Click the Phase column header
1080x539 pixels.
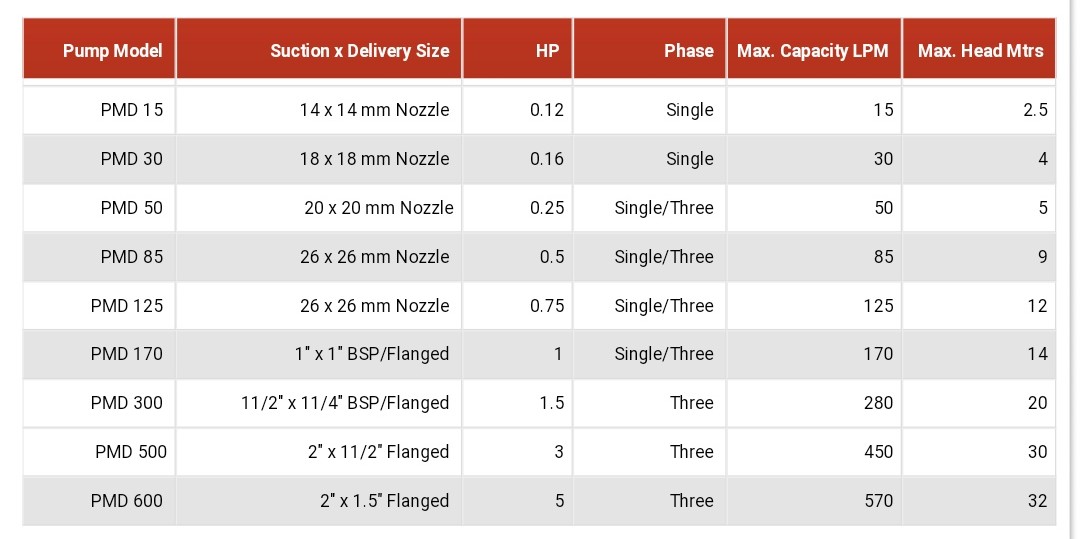688,51
